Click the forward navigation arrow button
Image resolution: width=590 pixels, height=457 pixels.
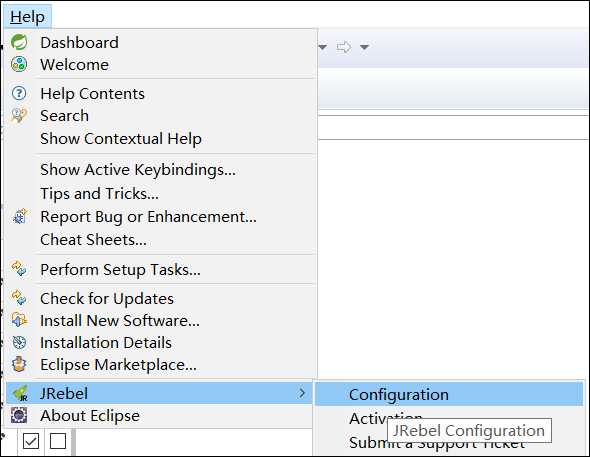coord(344,47)
